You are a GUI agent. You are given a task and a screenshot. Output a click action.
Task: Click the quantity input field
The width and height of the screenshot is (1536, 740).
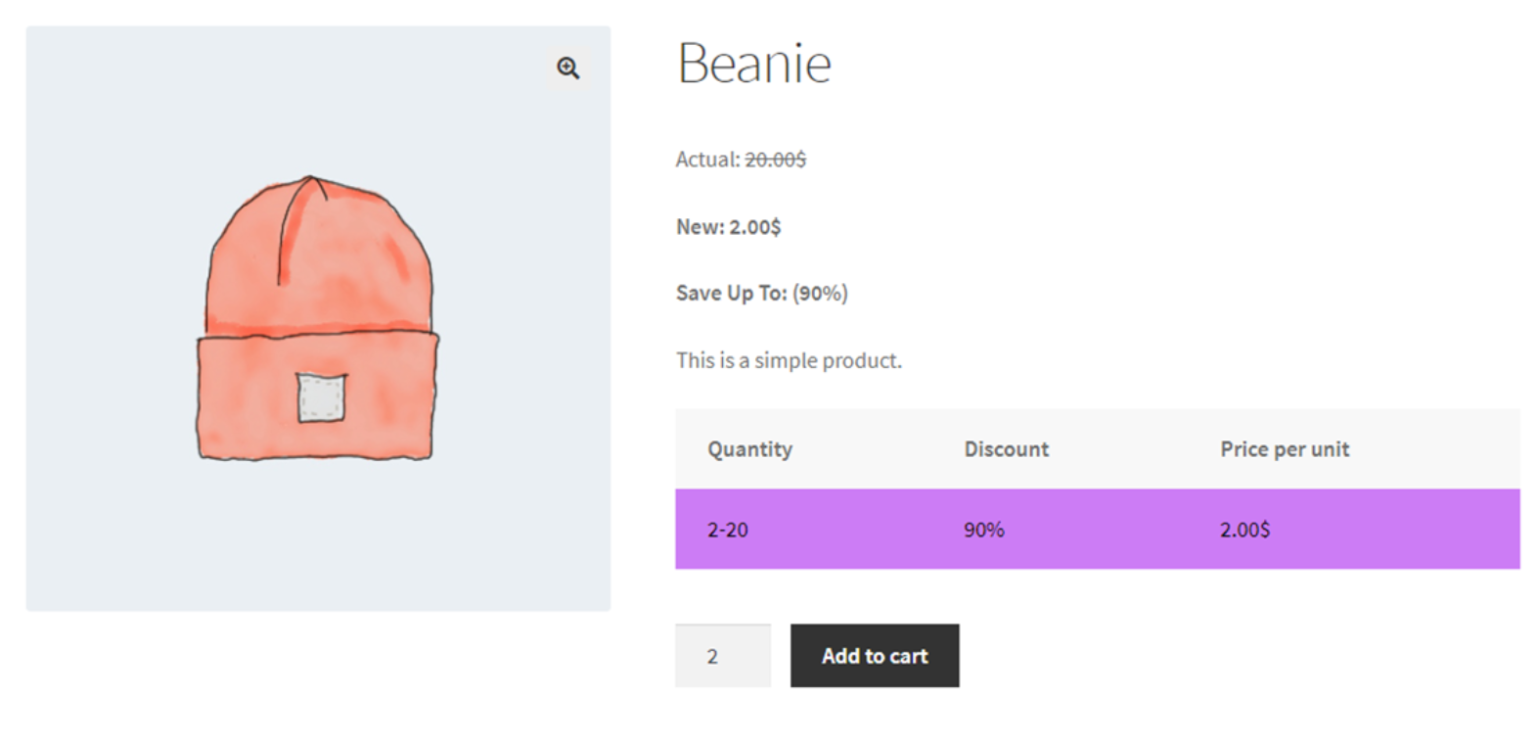(x=722, y=655)
